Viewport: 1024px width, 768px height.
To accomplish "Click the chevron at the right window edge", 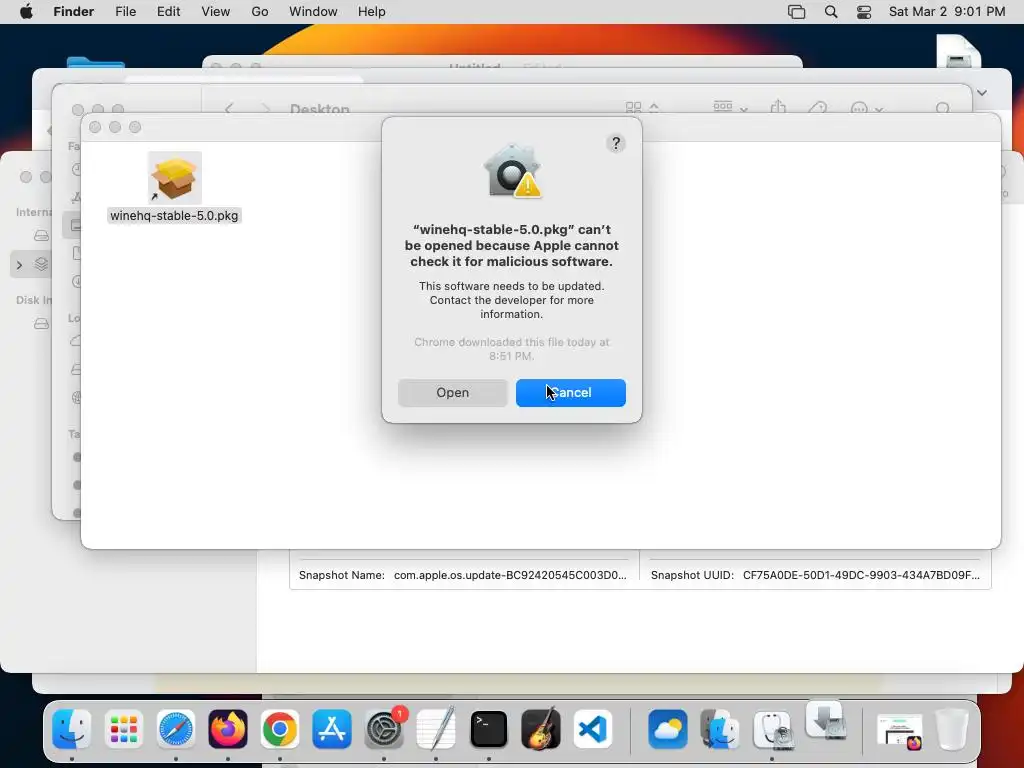I will click(x=982, y=93).
